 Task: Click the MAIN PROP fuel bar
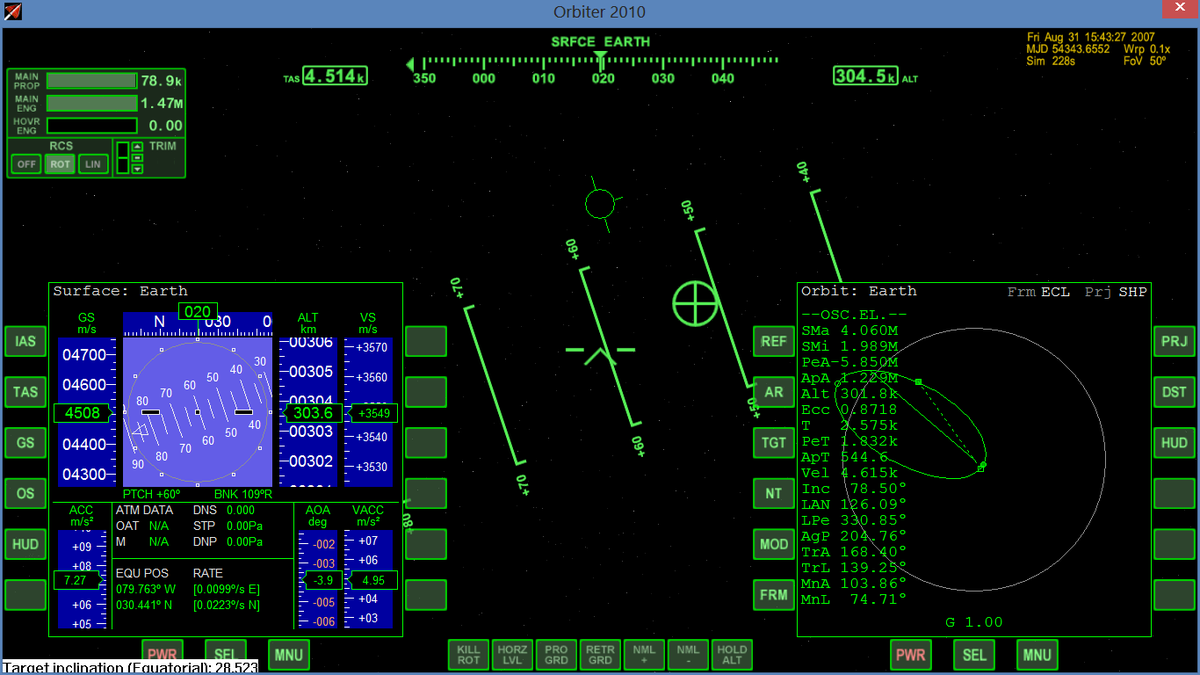coord(92,81)
